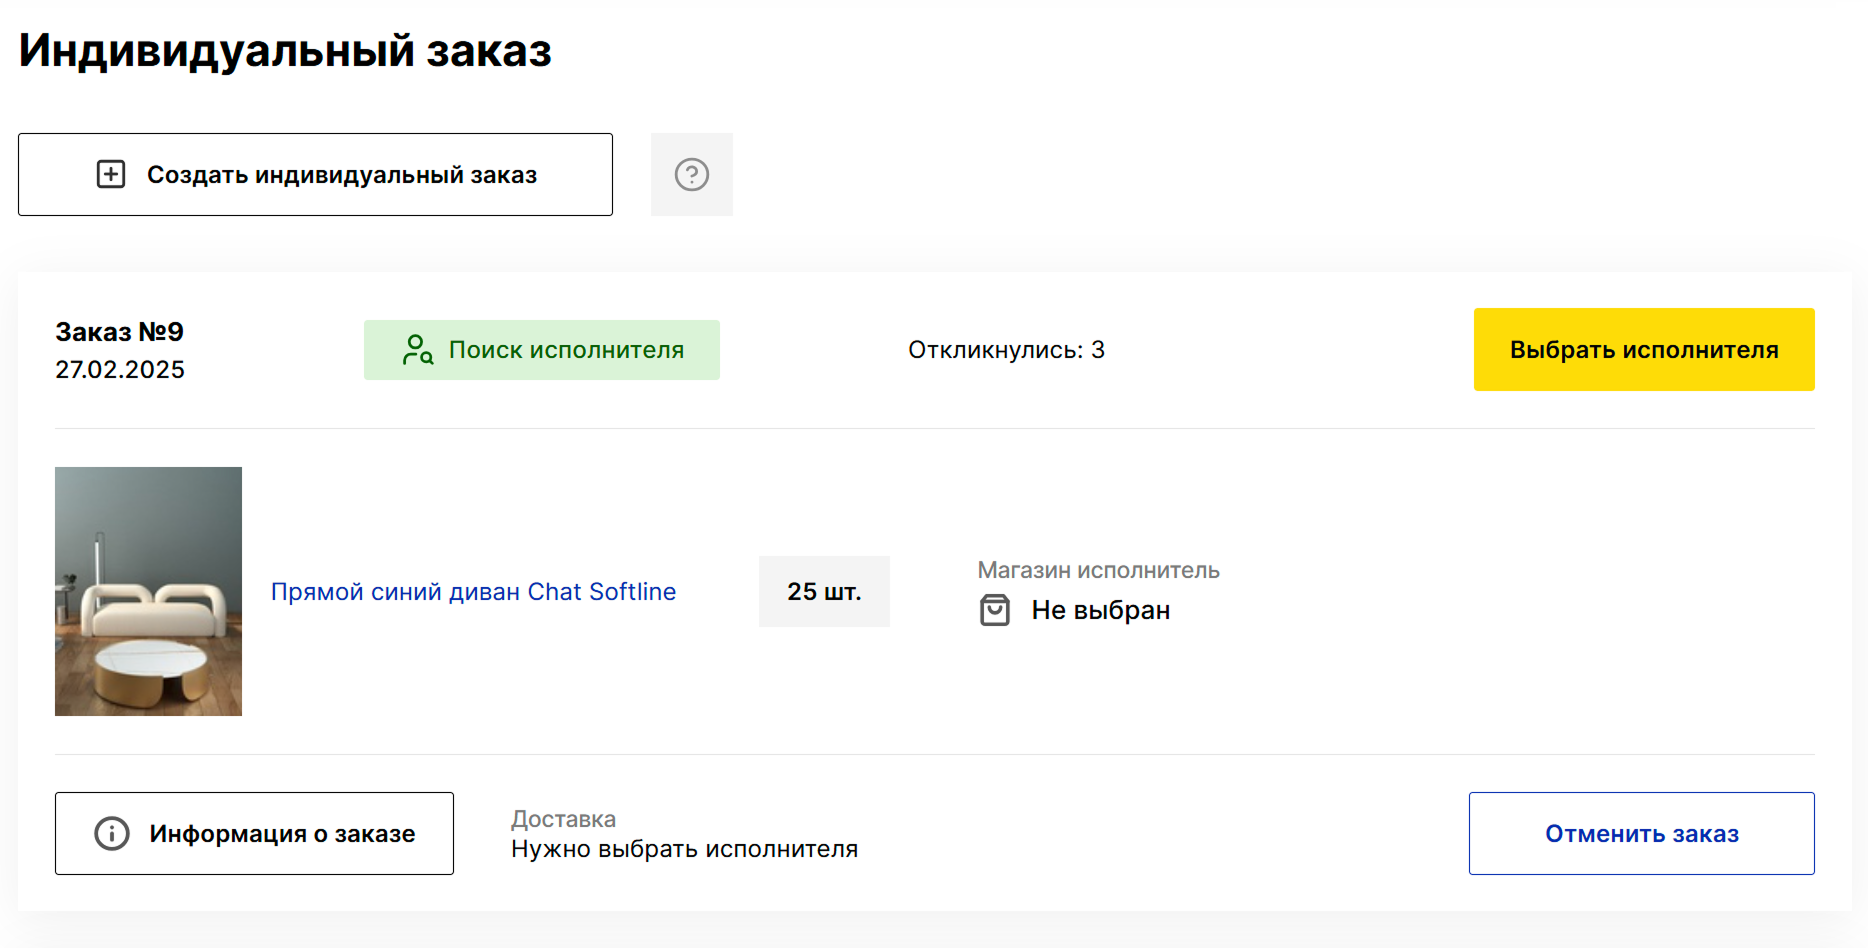Click the 25 шт. quantity badge
Viewport: 1868px width, 948px height.
(824, 592)
